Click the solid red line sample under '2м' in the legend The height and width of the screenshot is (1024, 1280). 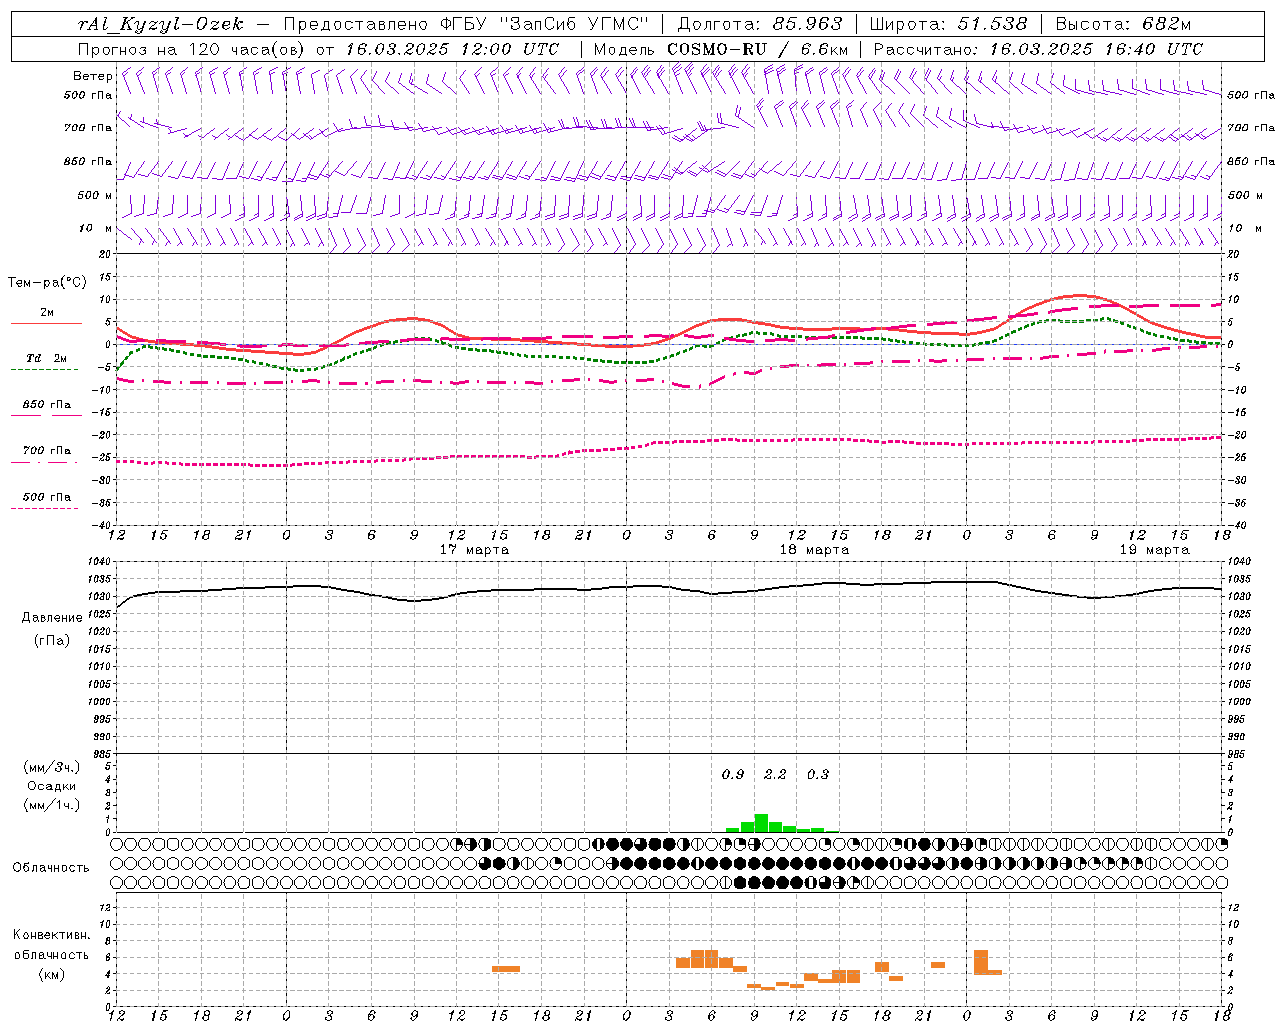[46, 324]
